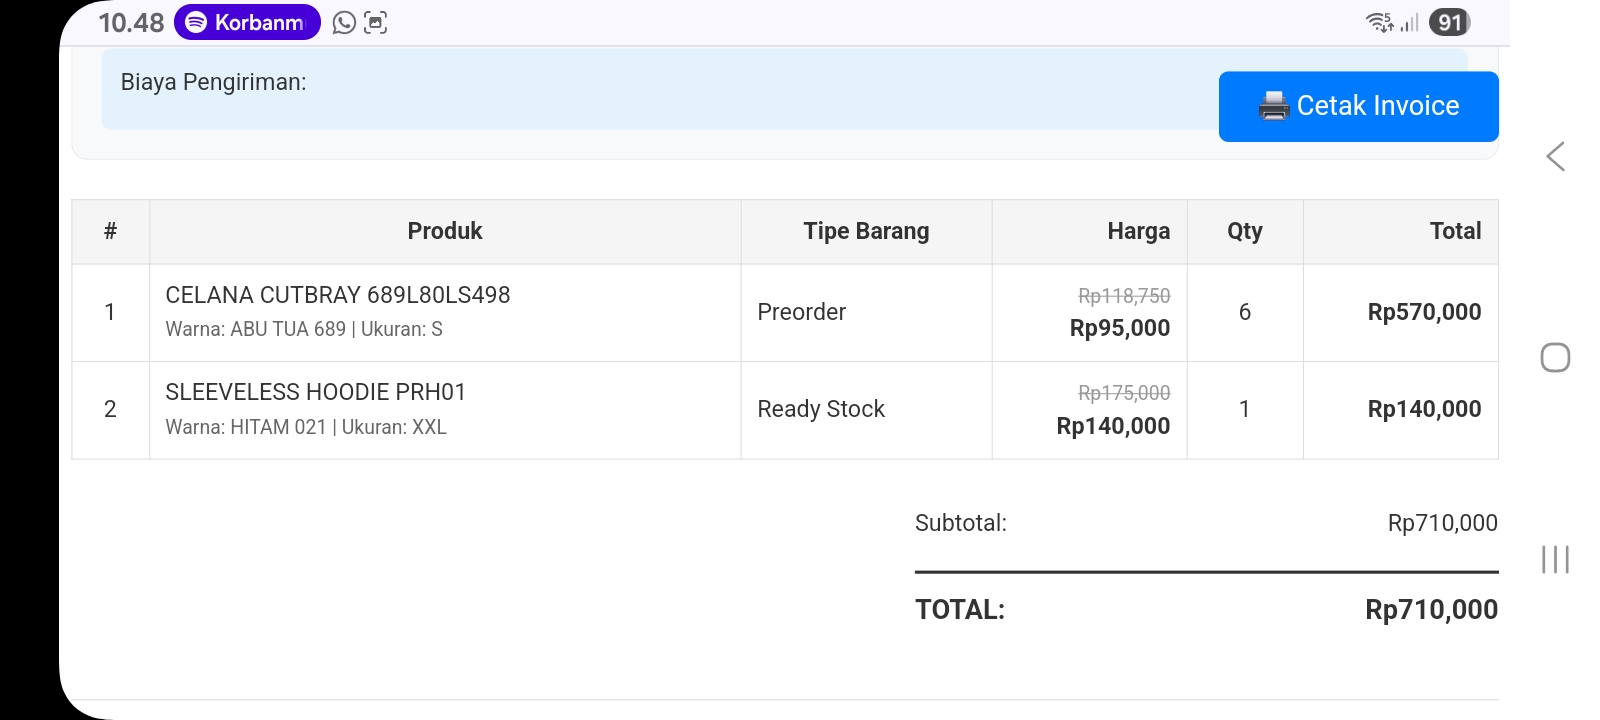Click the Total column header
Image resolution: width=1600 pixels, height=720 pixels.
(x=1455, y=231)
